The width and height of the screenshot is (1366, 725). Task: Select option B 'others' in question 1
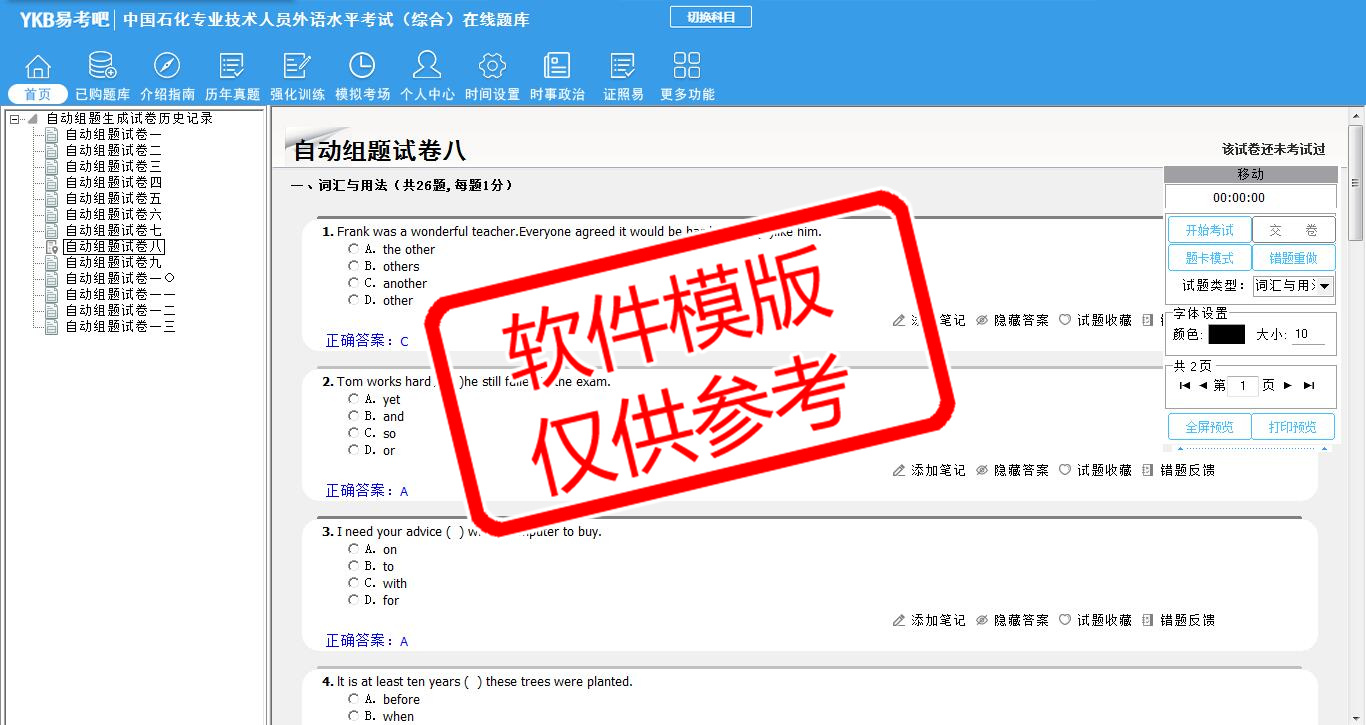point(354,266)
